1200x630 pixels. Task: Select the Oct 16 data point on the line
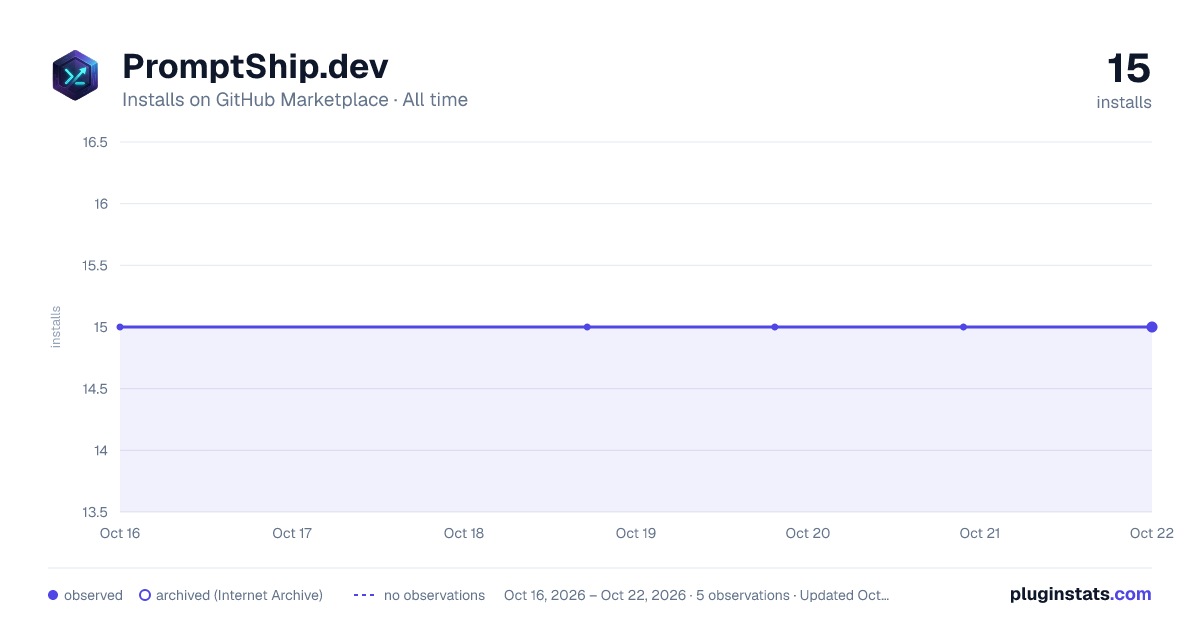(x=120, y=327)
